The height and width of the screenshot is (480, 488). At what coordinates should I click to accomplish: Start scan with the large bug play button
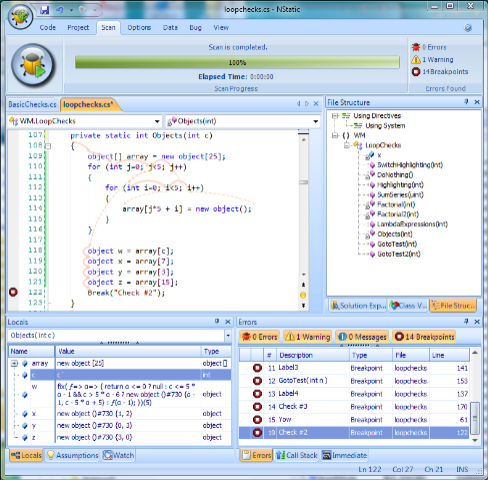tap(33, 65)
